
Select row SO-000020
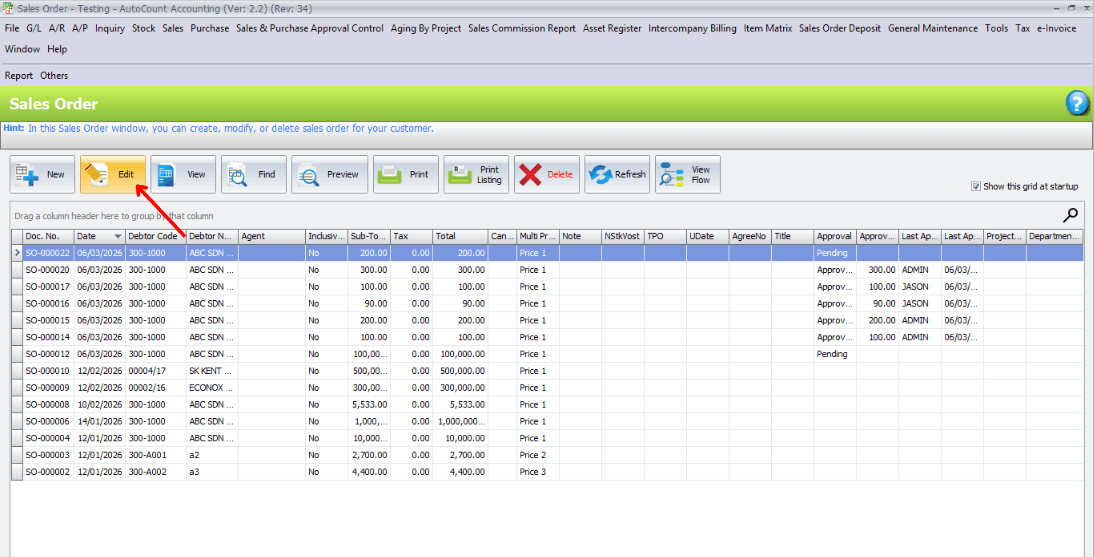tap(547, 270)
